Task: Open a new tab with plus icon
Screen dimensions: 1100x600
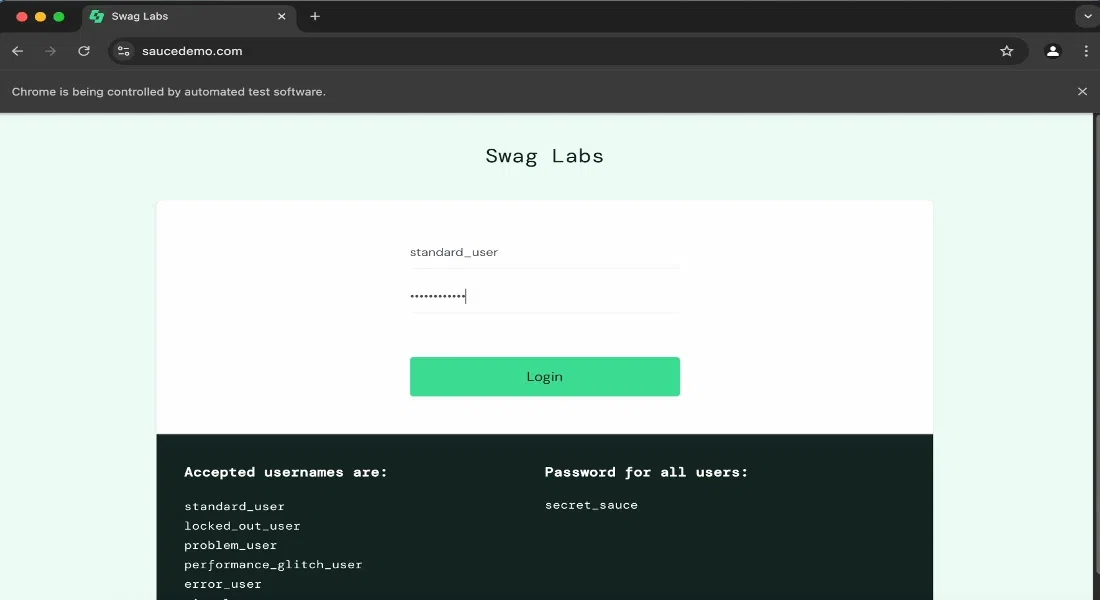Action: (x=315, y=16)
